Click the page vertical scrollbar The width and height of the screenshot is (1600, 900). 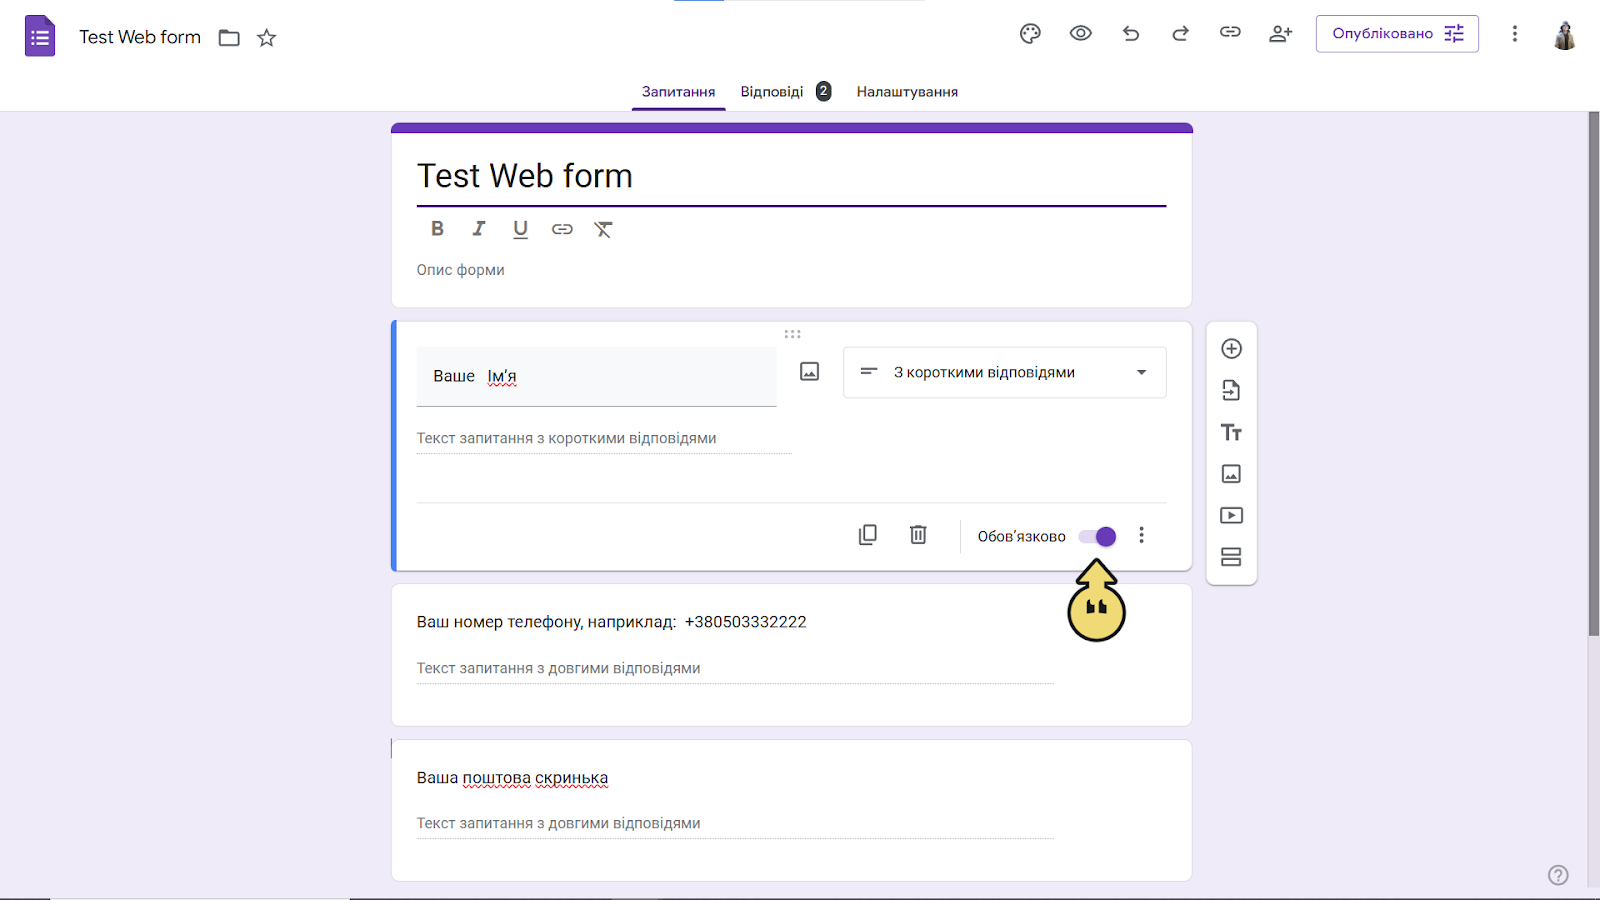pyautogui.click(x=1594, y=373)
